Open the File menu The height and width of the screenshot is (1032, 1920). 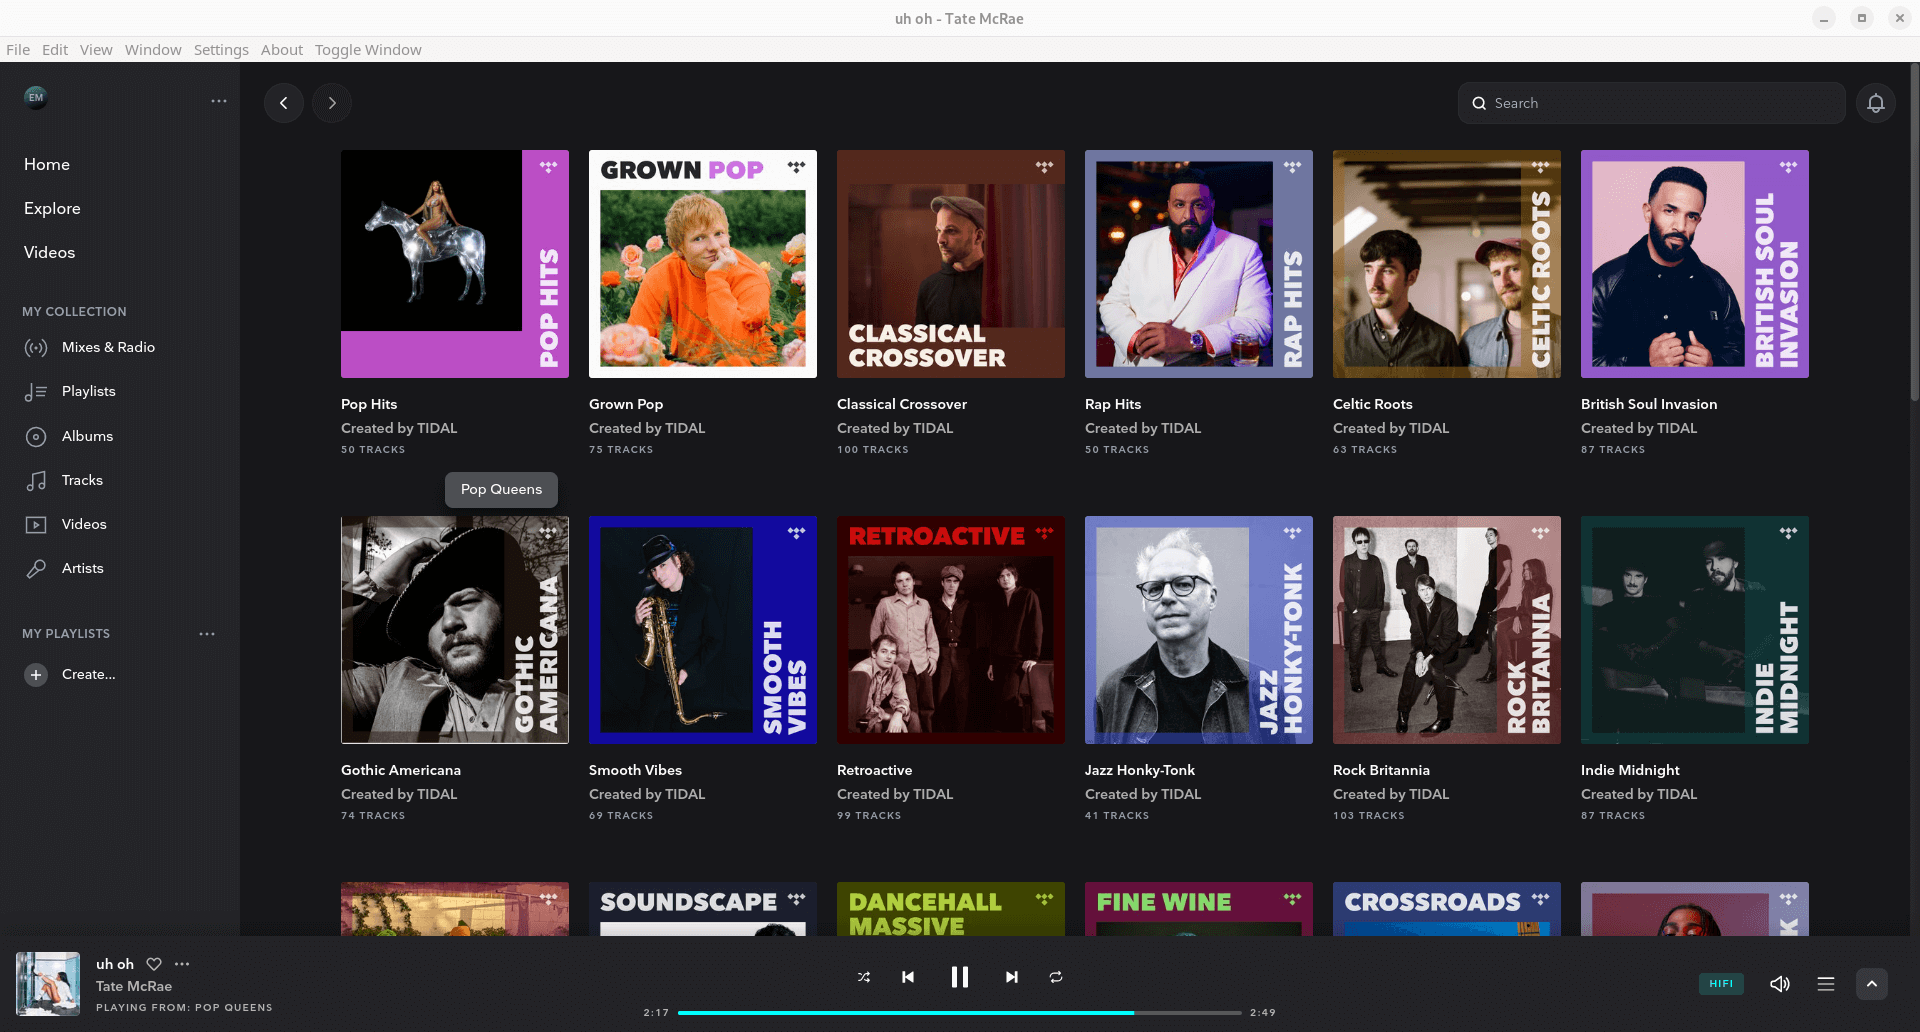[x=18, y=50]
